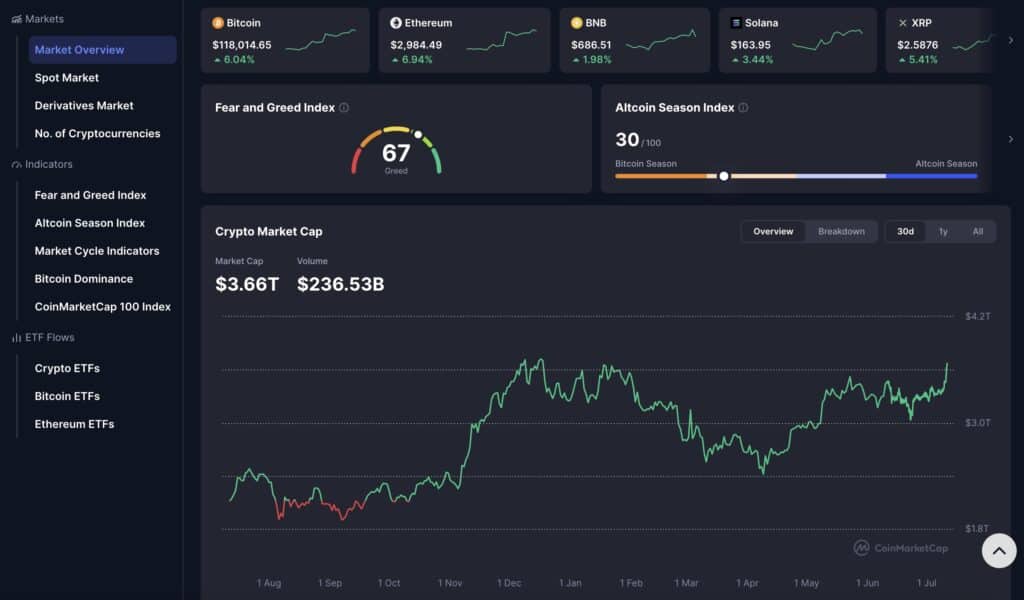Click the Solana price $163.95
The height and width of the screenshot is (600, 1024).
pos(750,45)
